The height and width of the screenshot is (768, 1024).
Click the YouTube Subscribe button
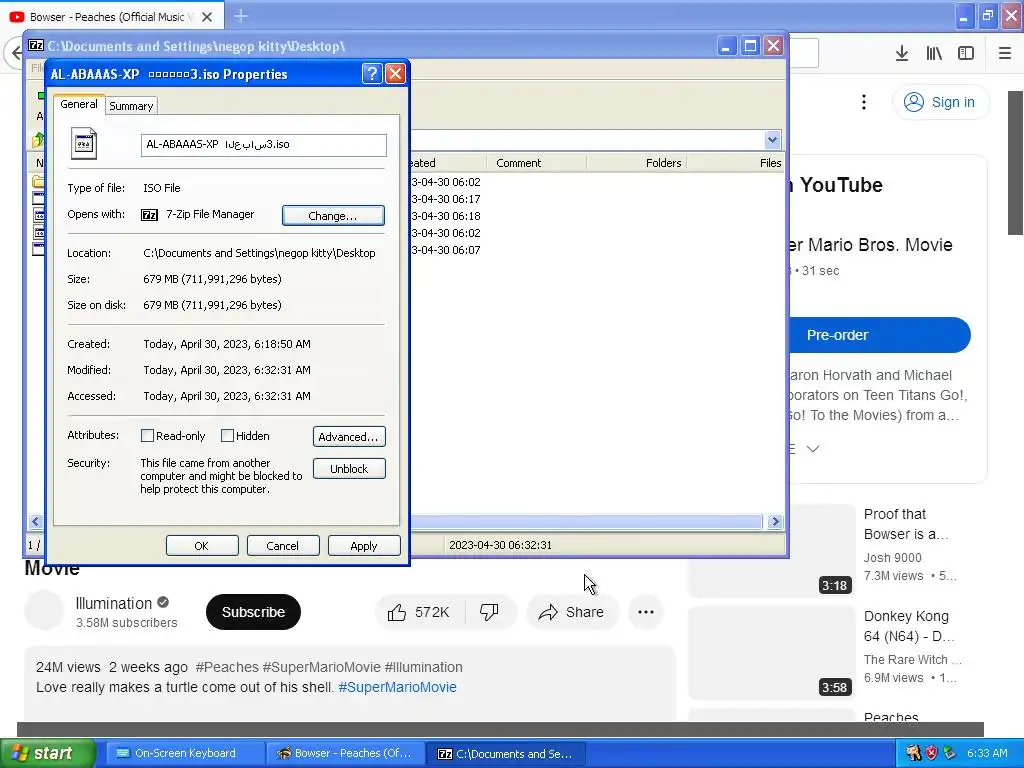[x=253, y=612]
